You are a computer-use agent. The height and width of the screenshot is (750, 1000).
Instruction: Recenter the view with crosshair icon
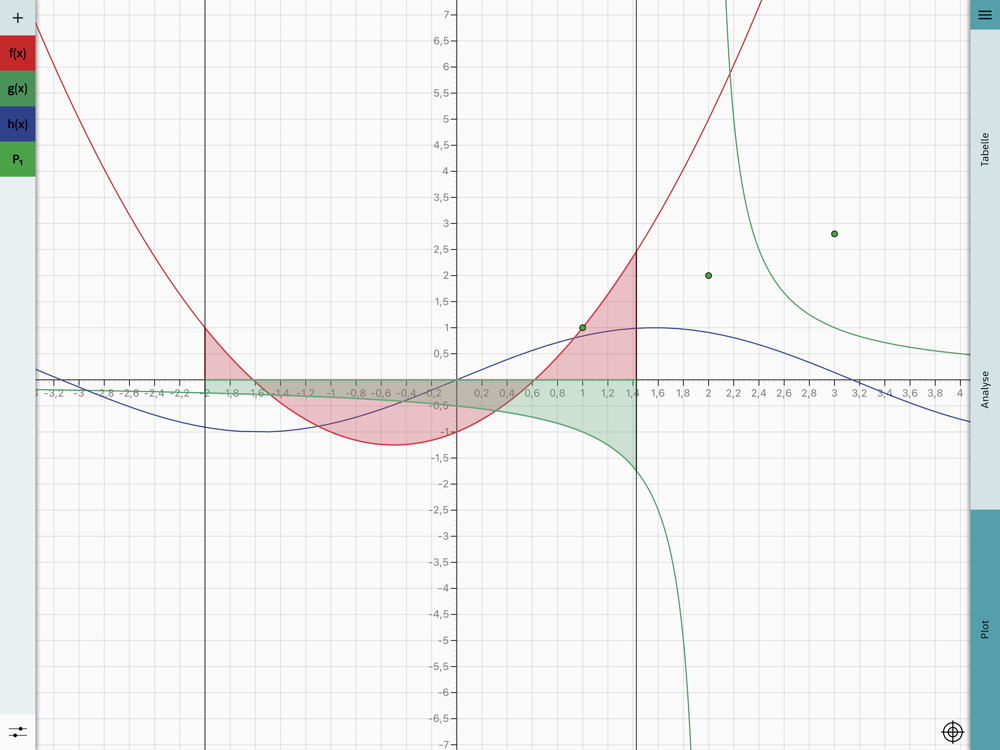tap(952, 732)
